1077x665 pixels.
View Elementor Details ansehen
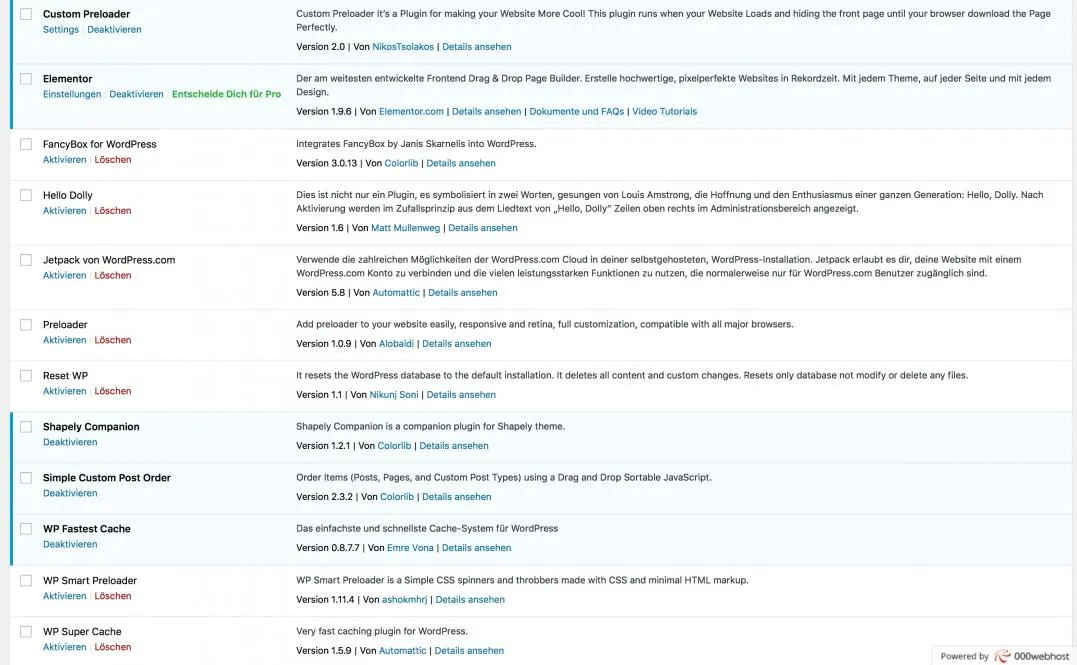[486, 111]
